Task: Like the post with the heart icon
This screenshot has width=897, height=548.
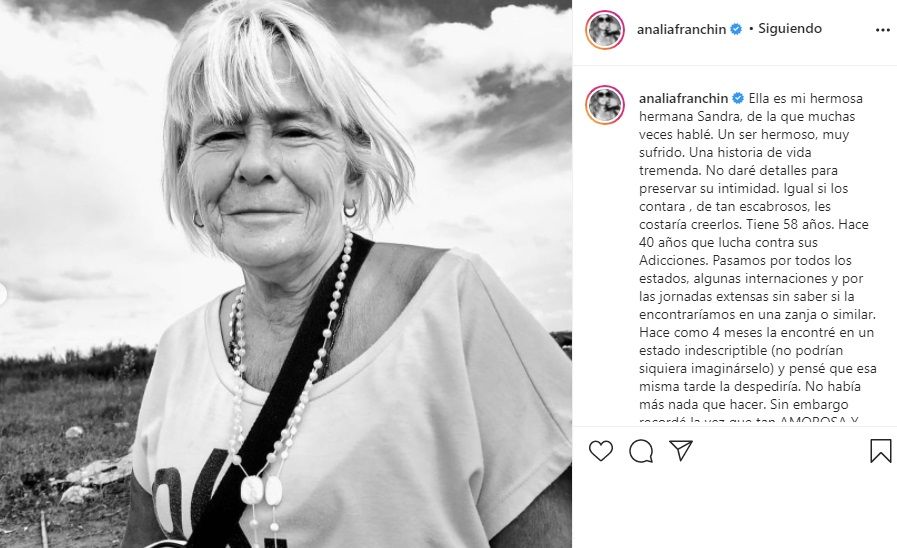Action: click(601, 451)
